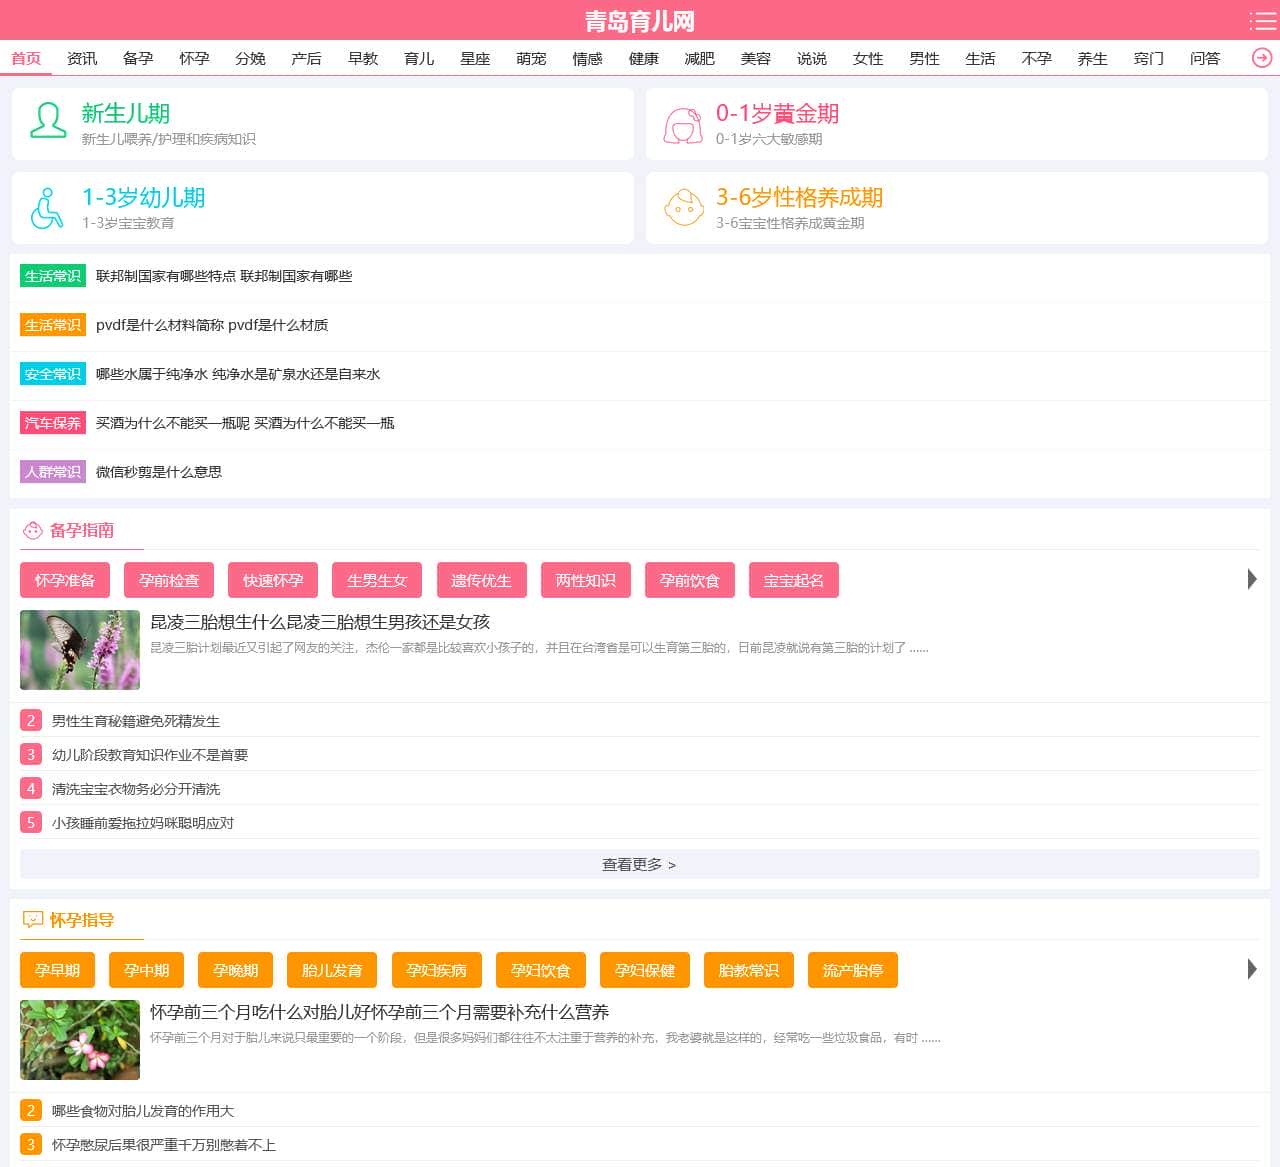1280x1167 pixels.
Task: Click the 备孕指南 section header icon
Action: (33, 530)
